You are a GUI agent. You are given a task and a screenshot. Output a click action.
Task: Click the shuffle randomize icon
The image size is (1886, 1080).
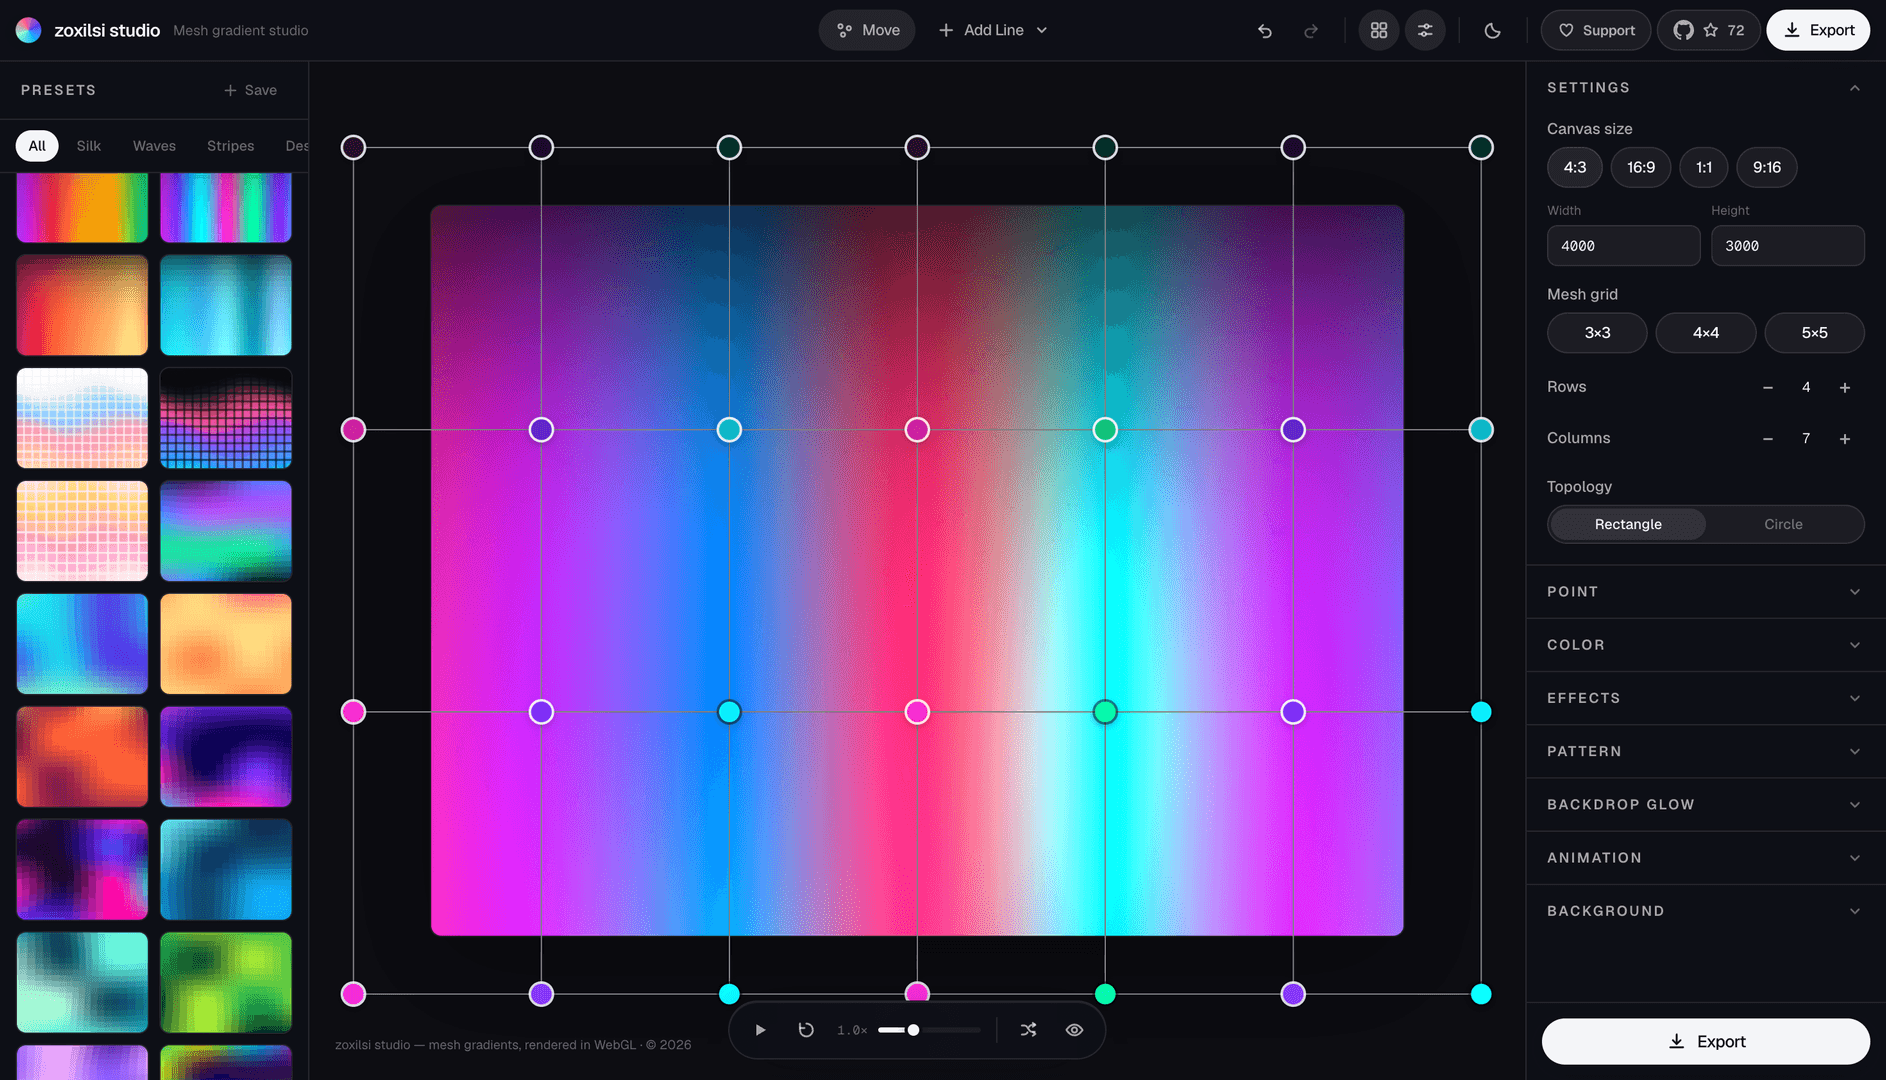[x=1028, y=1030]
